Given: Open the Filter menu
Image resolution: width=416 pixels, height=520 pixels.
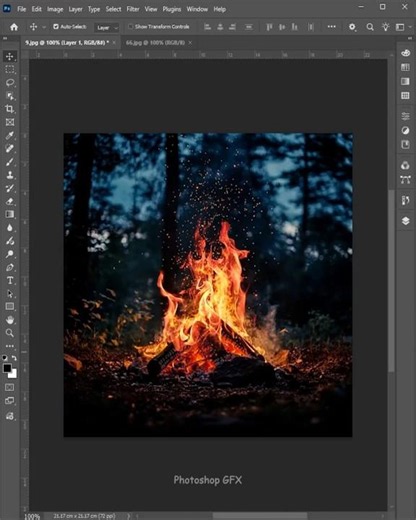Looking at the screenshot, I should pos(133,9).
